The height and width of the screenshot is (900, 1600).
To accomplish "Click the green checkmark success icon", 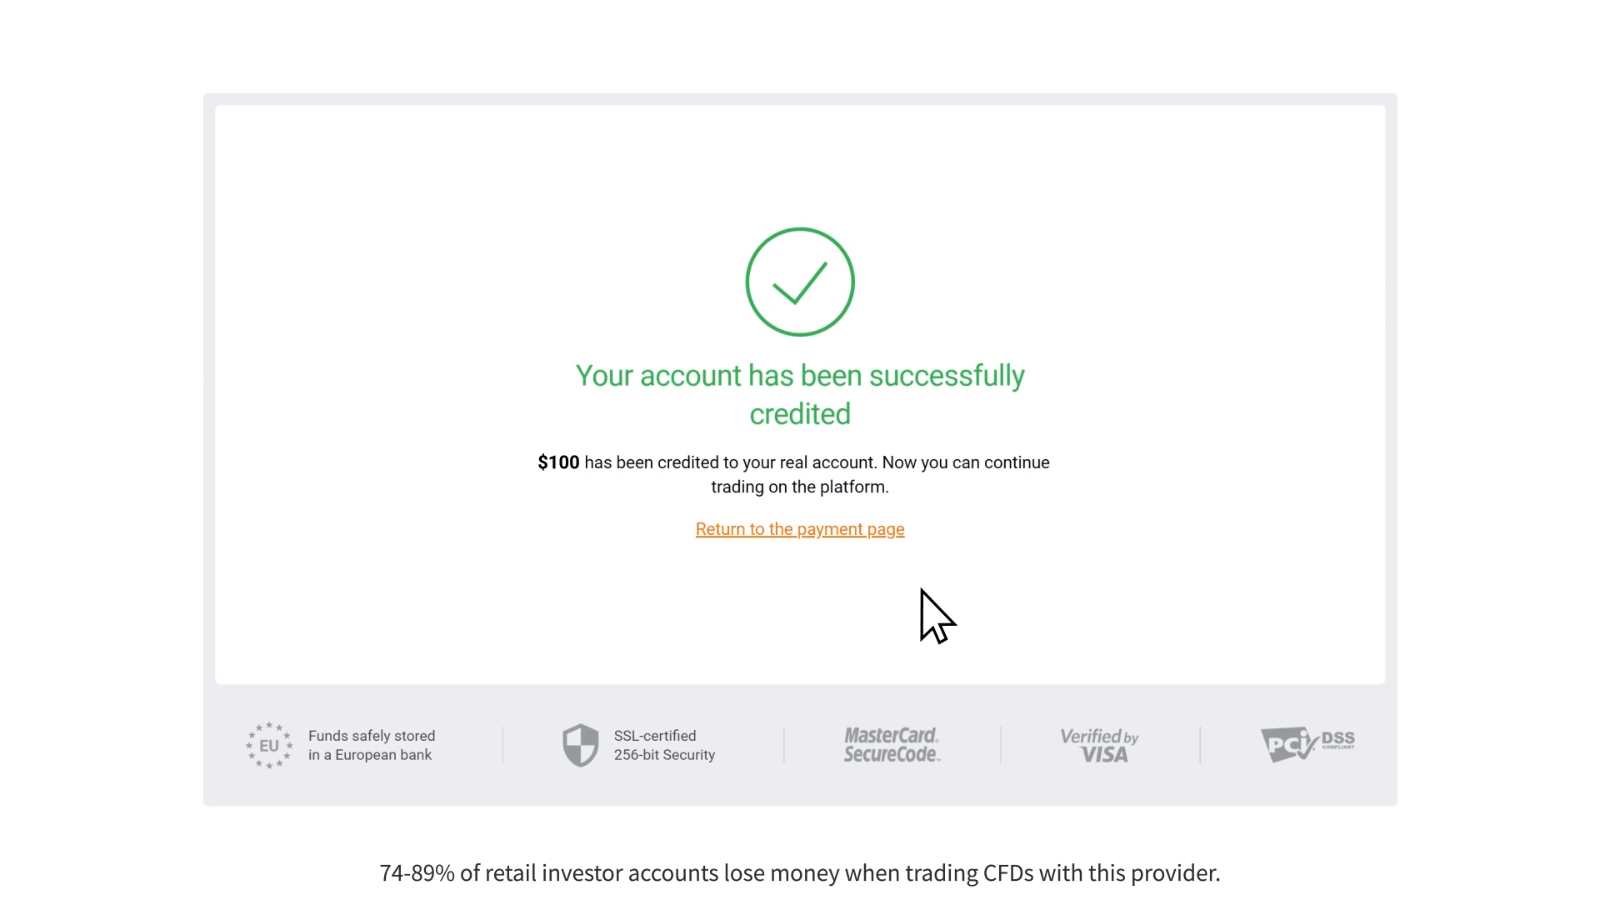I will (x=800, y=282).
